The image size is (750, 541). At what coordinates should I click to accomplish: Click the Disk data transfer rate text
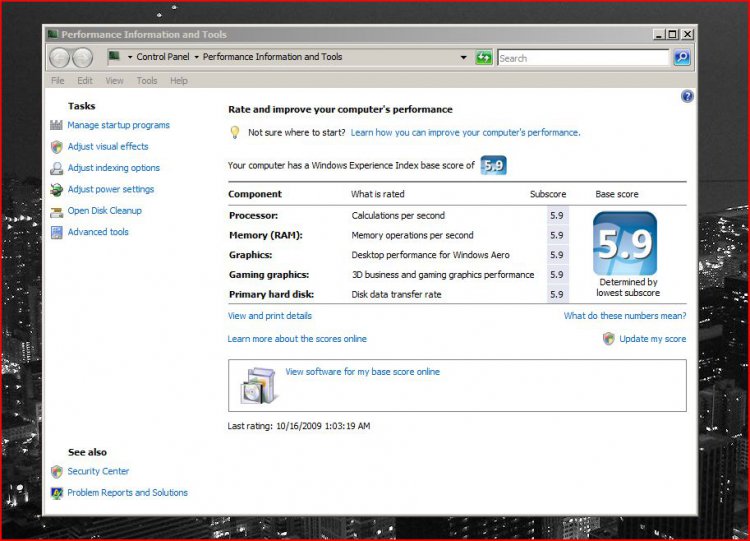[397, 295]
